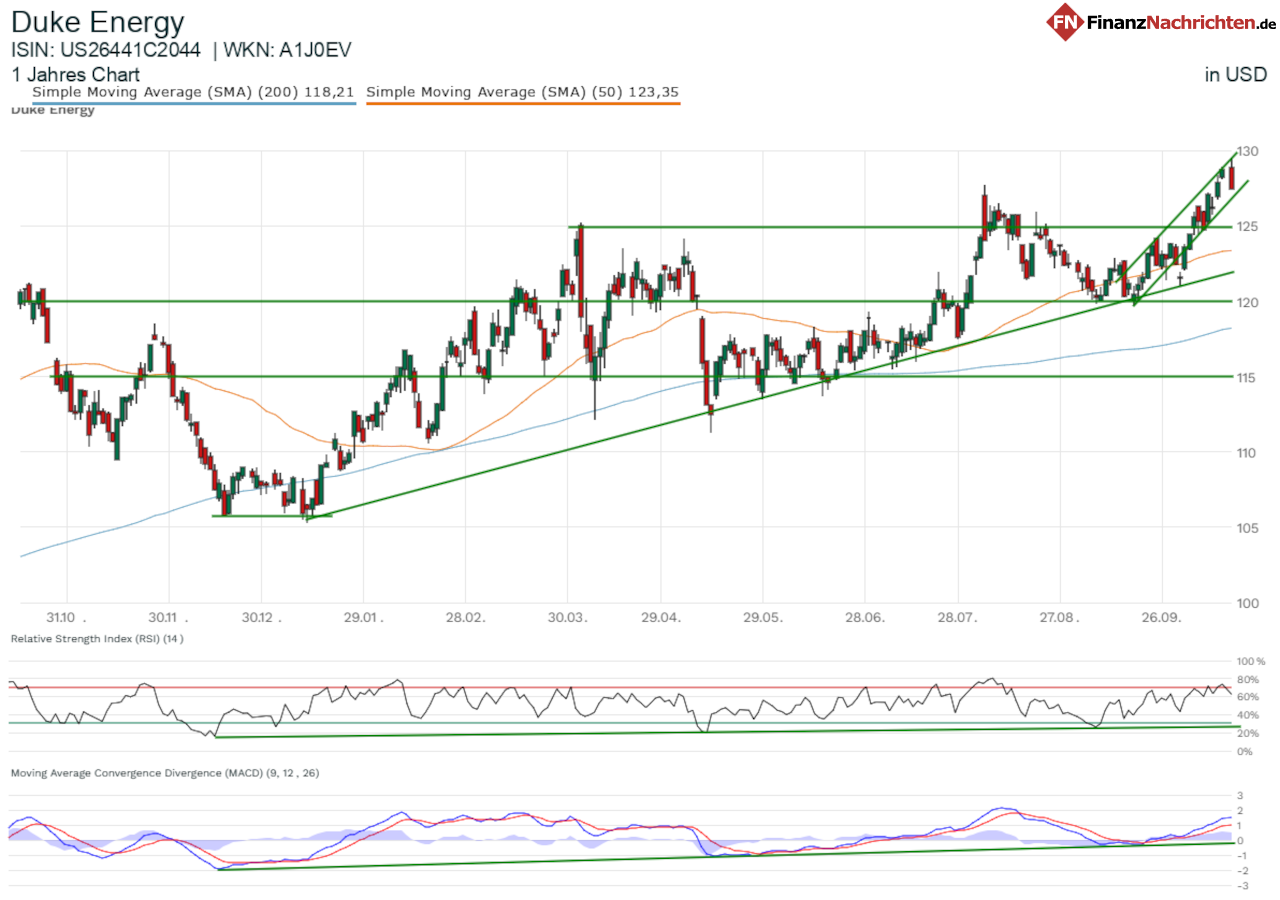Select the Duke Energy chart title

[97, 22]
